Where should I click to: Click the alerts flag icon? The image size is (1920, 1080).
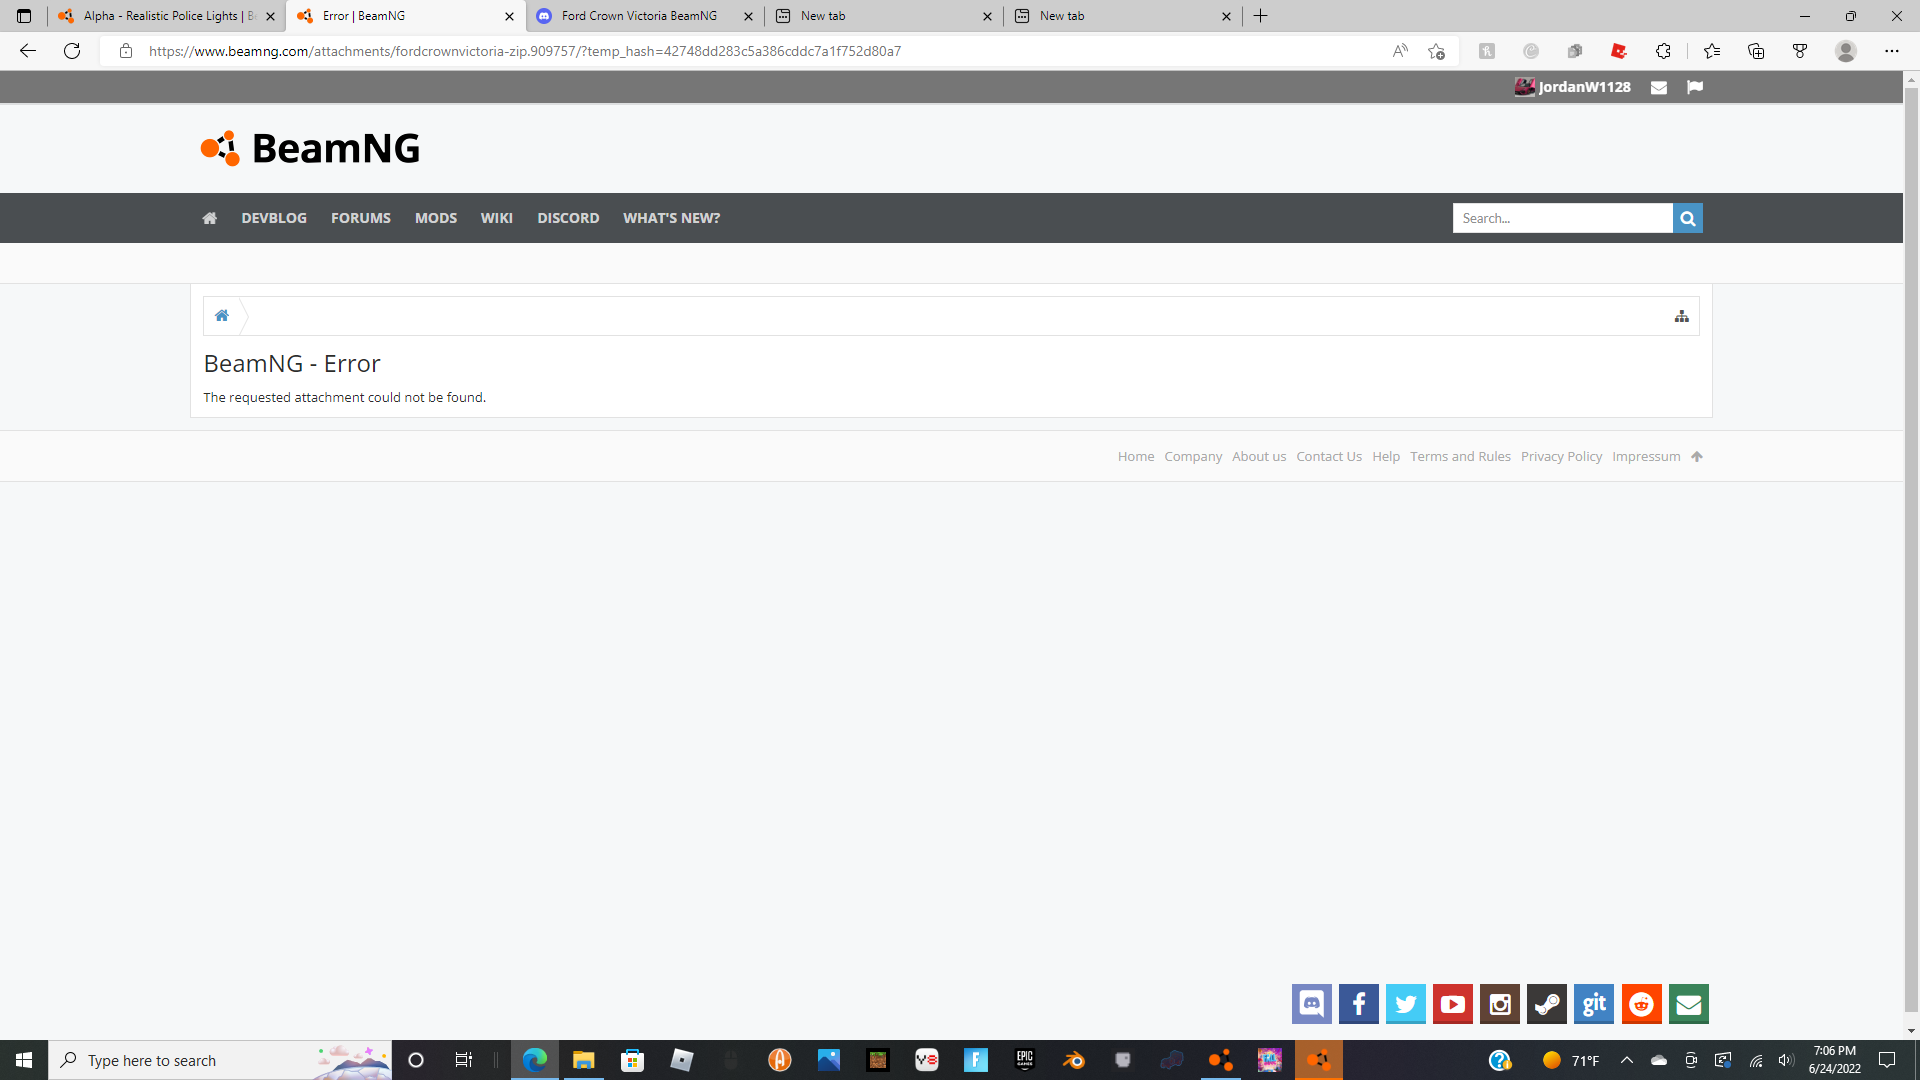click(x=1695, y=87)
